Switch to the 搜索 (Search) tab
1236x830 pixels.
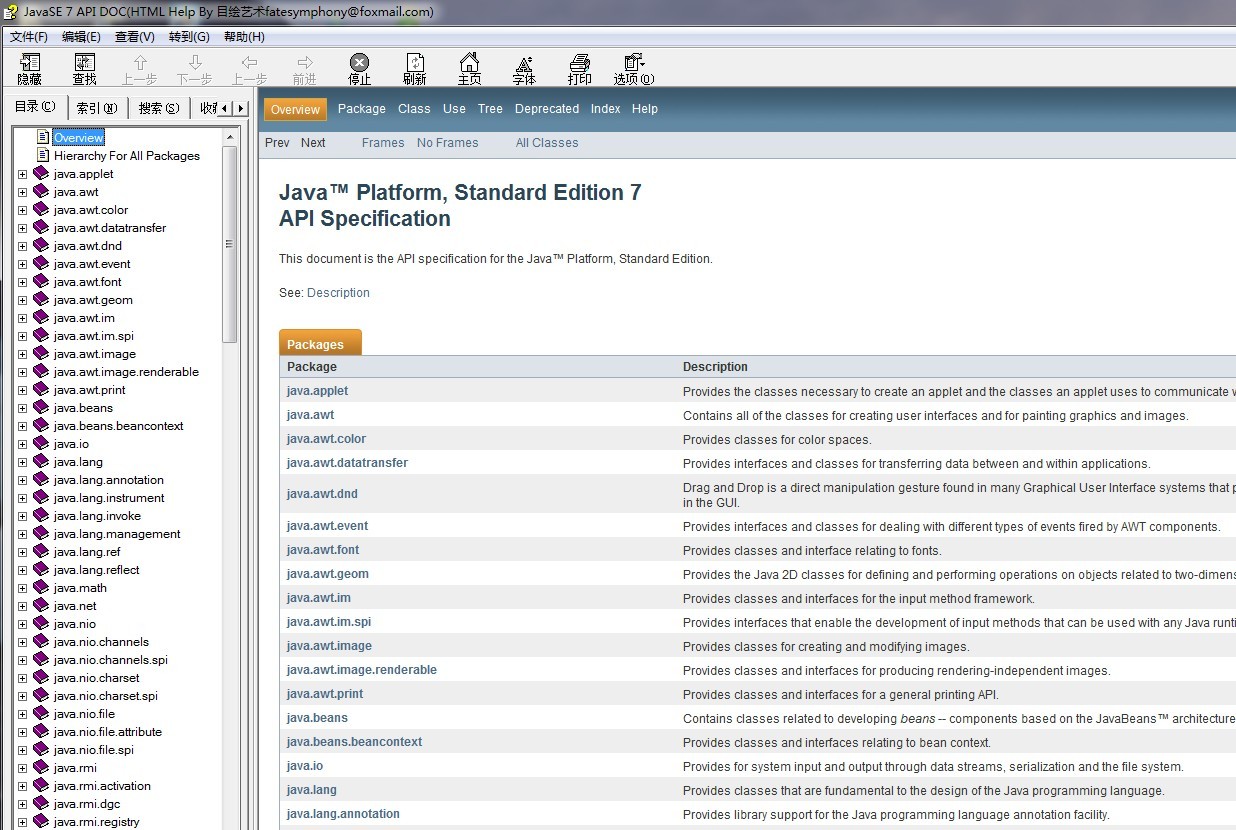[x=159, y=108]
